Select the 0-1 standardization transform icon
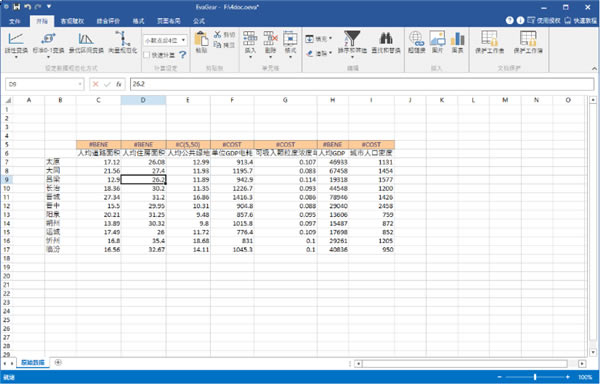The image size is (600, 385). [48, 39]
